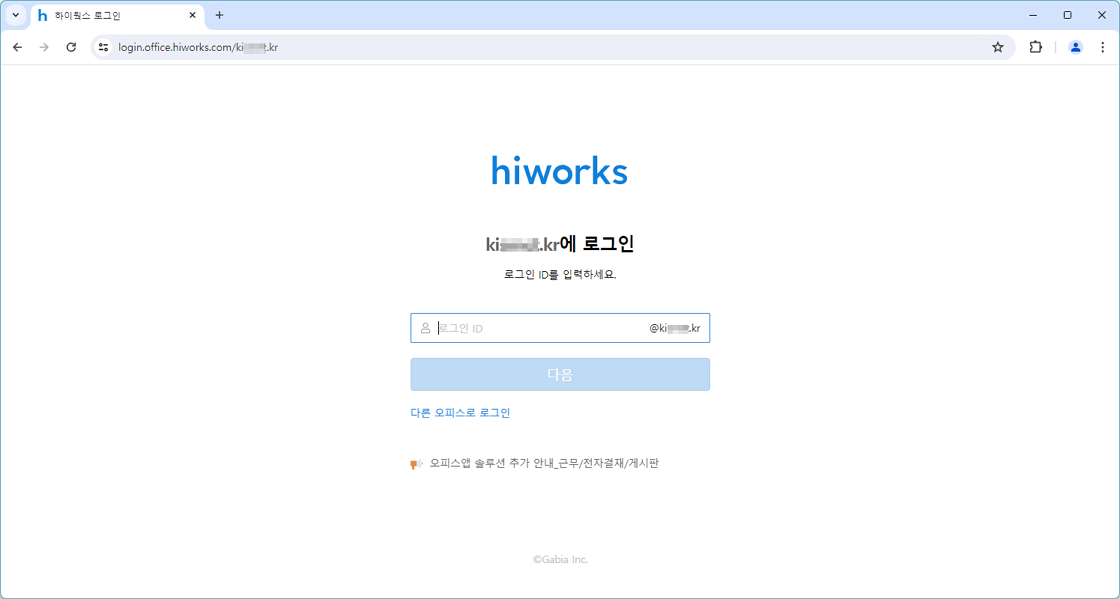Go forward to the next page
Image resolution: width=1120 pixels, height=599 pixels.
44,47
